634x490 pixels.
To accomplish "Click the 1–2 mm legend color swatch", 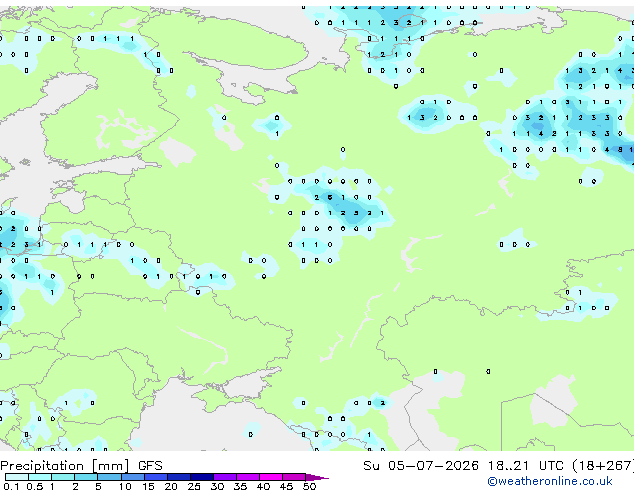I will pos(63,477).
